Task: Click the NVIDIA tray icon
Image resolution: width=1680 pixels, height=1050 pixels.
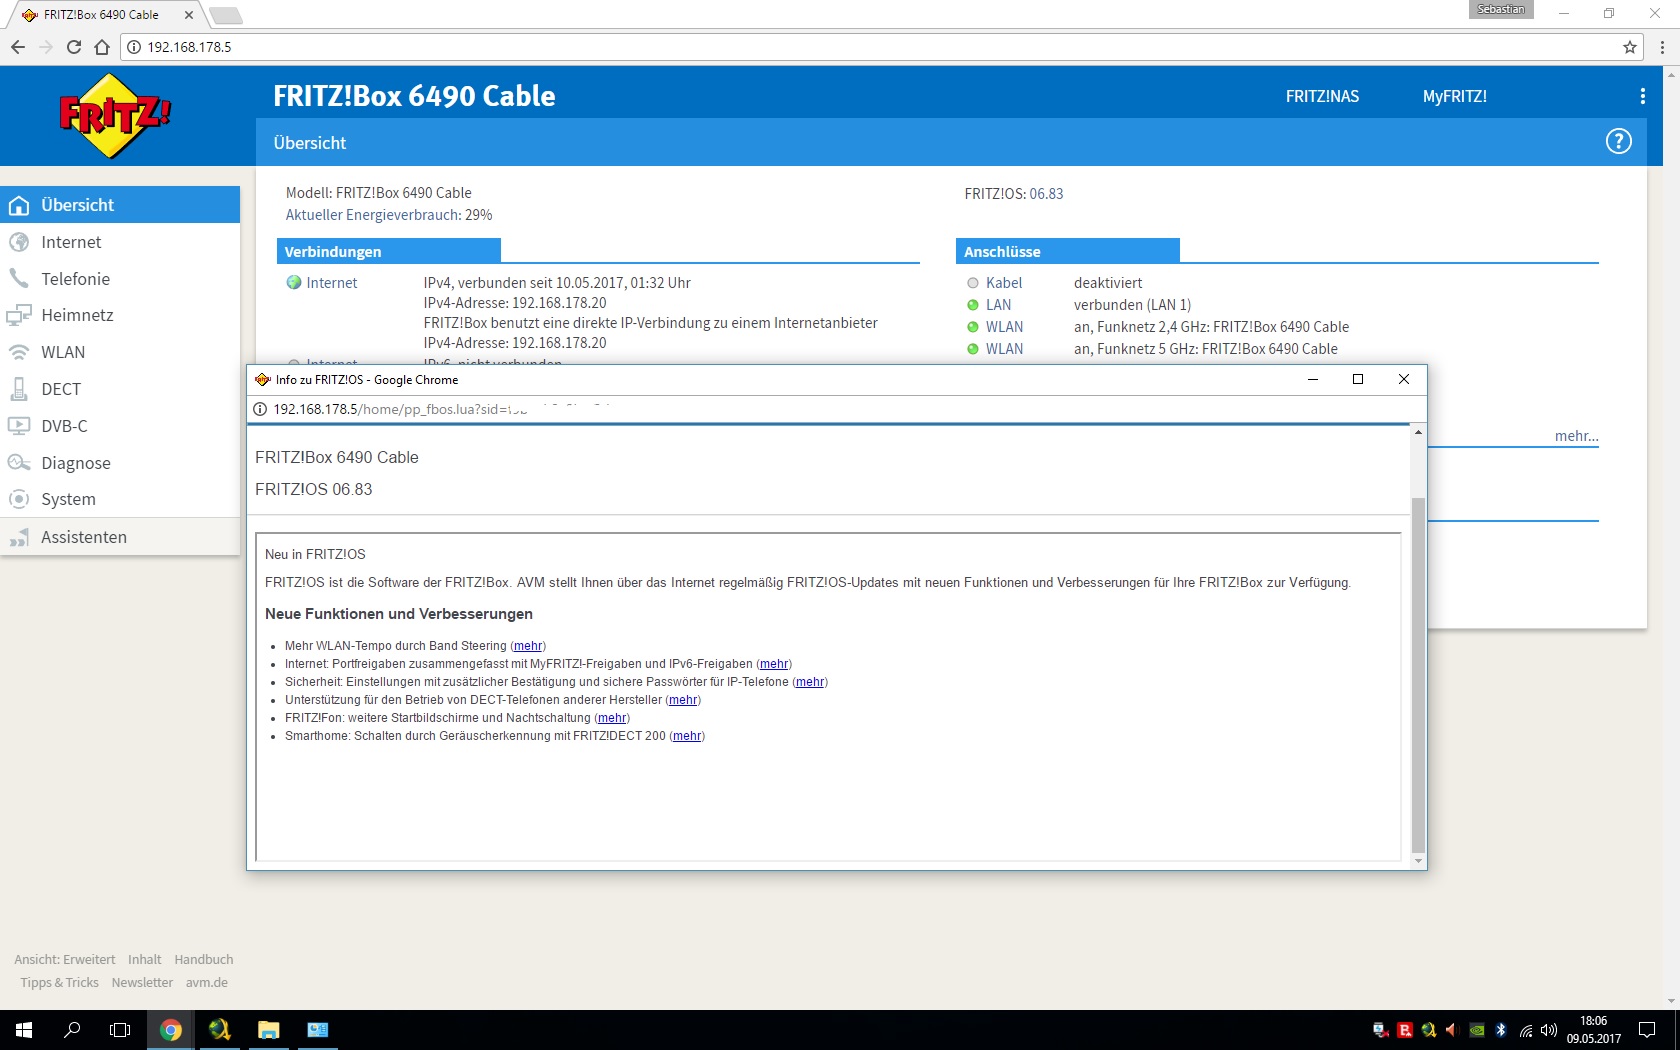Action: click(1477, 1030)
